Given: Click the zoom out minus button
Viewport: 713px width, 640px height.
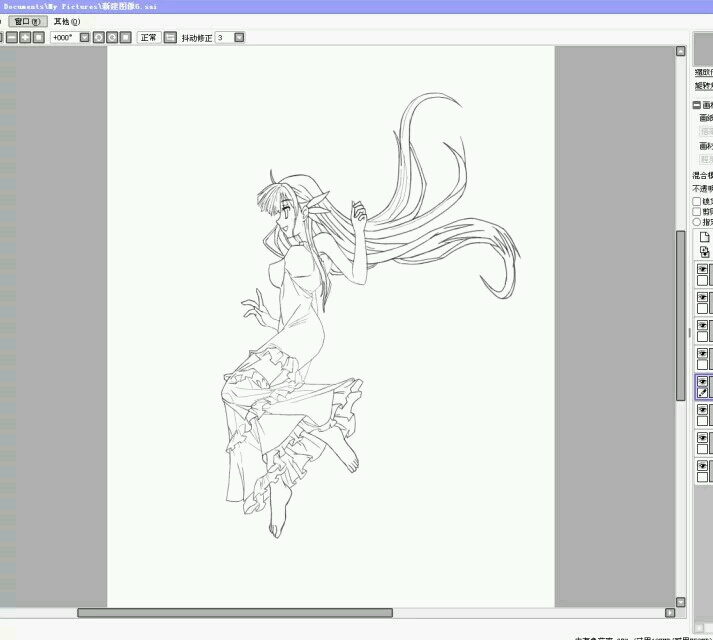Looking at the screenshot, I should (11, 37).
